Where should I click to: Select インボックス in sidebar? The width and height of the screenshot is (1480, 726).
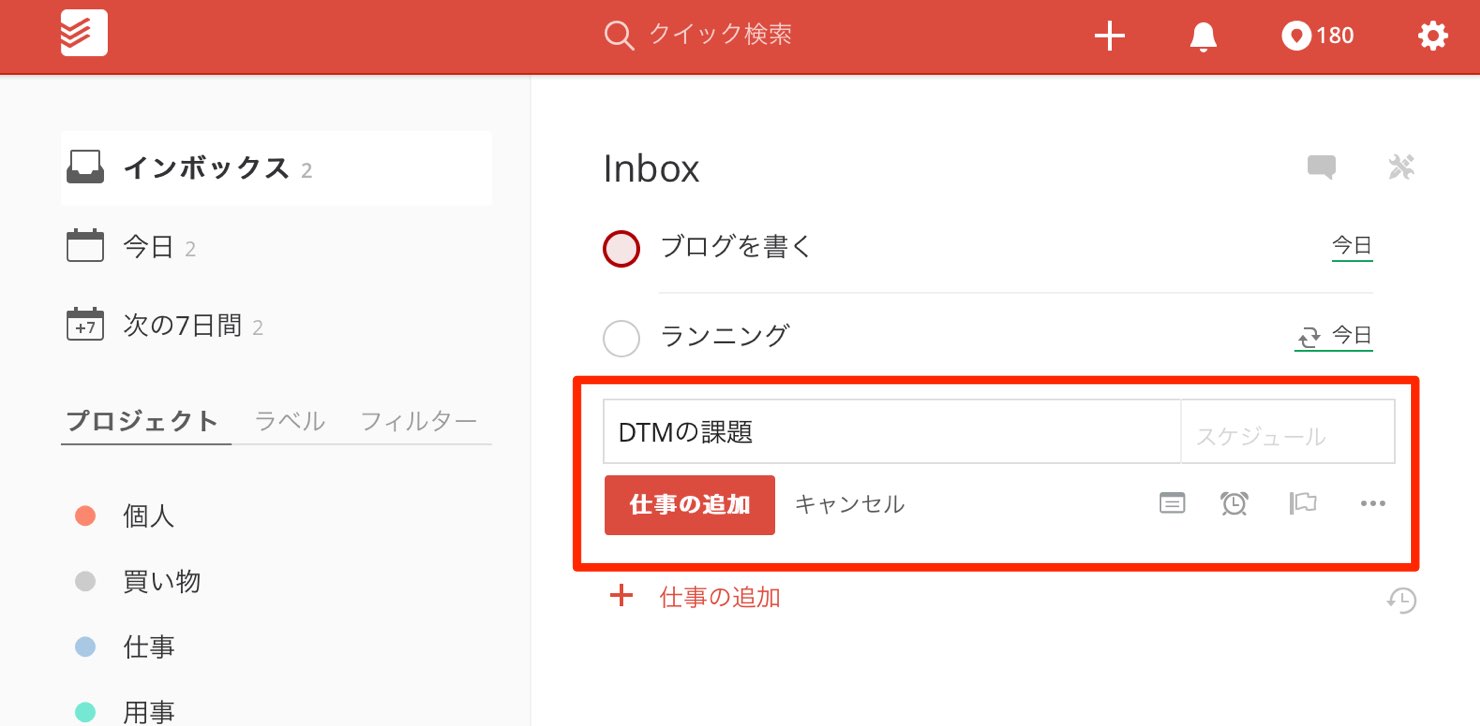(276, 168)
